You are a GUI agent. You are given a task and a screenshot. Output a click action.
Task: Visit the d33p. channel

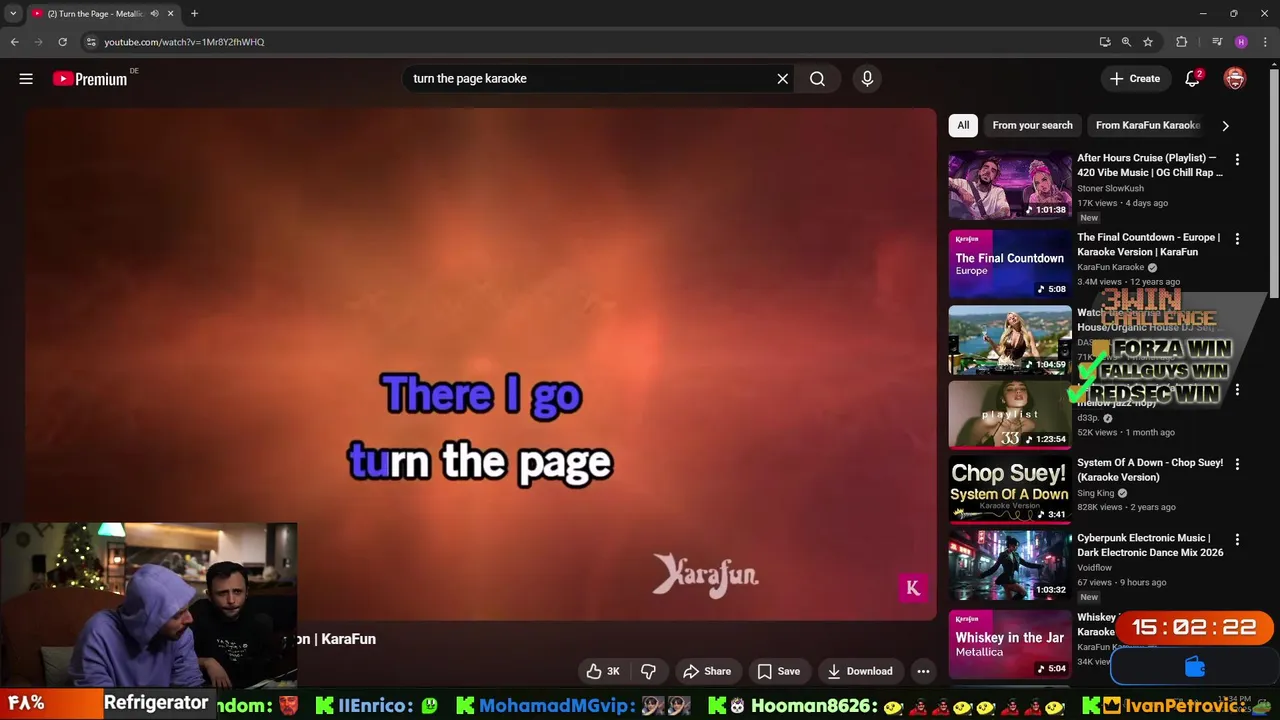(x=1088, y=418)
